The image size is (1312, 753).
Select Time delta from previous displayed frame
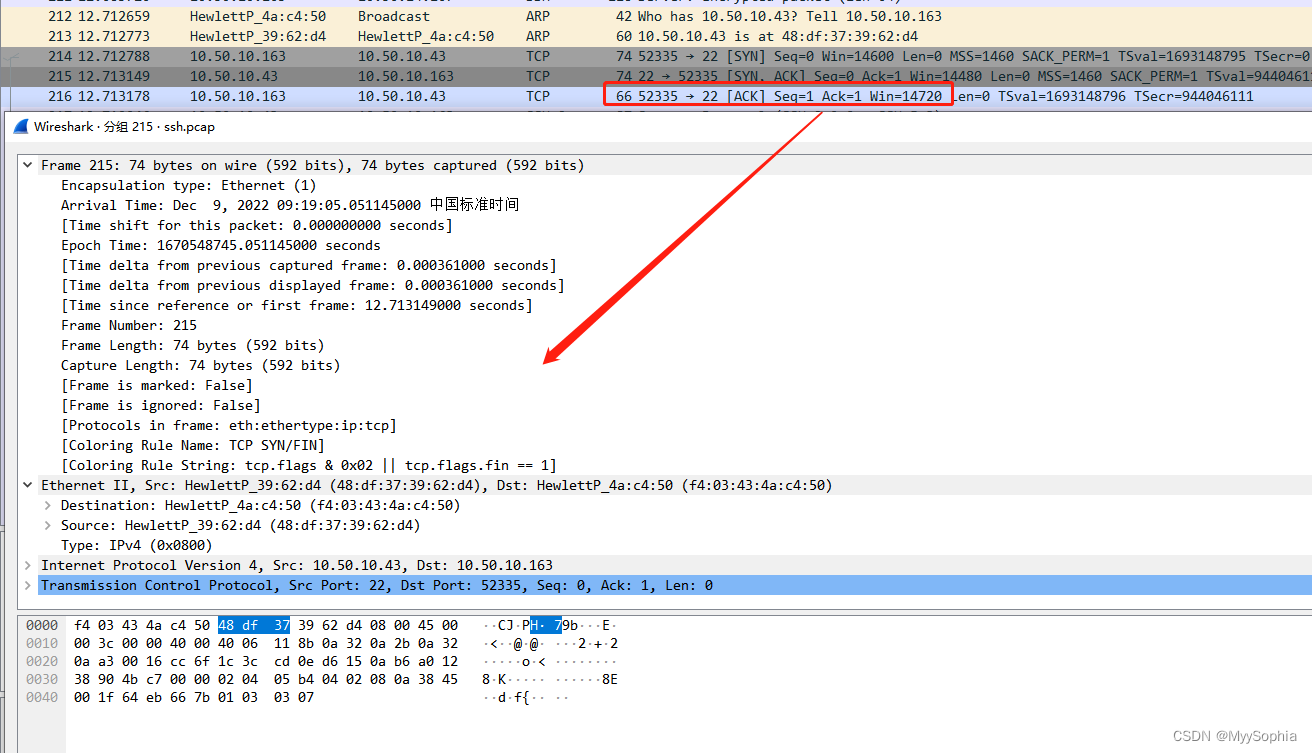(x=313, y=285)
